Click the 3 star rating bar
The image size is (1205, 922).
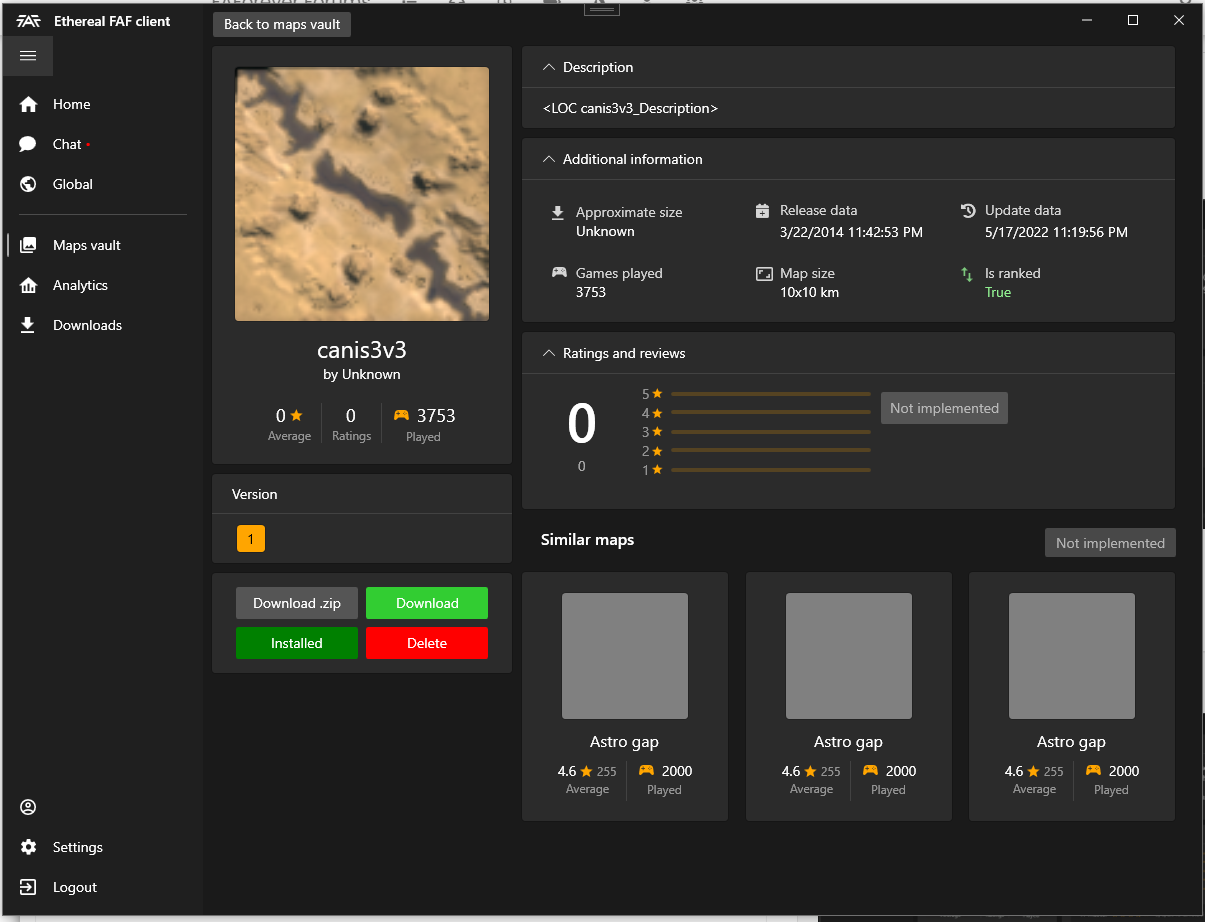(770, 432)
